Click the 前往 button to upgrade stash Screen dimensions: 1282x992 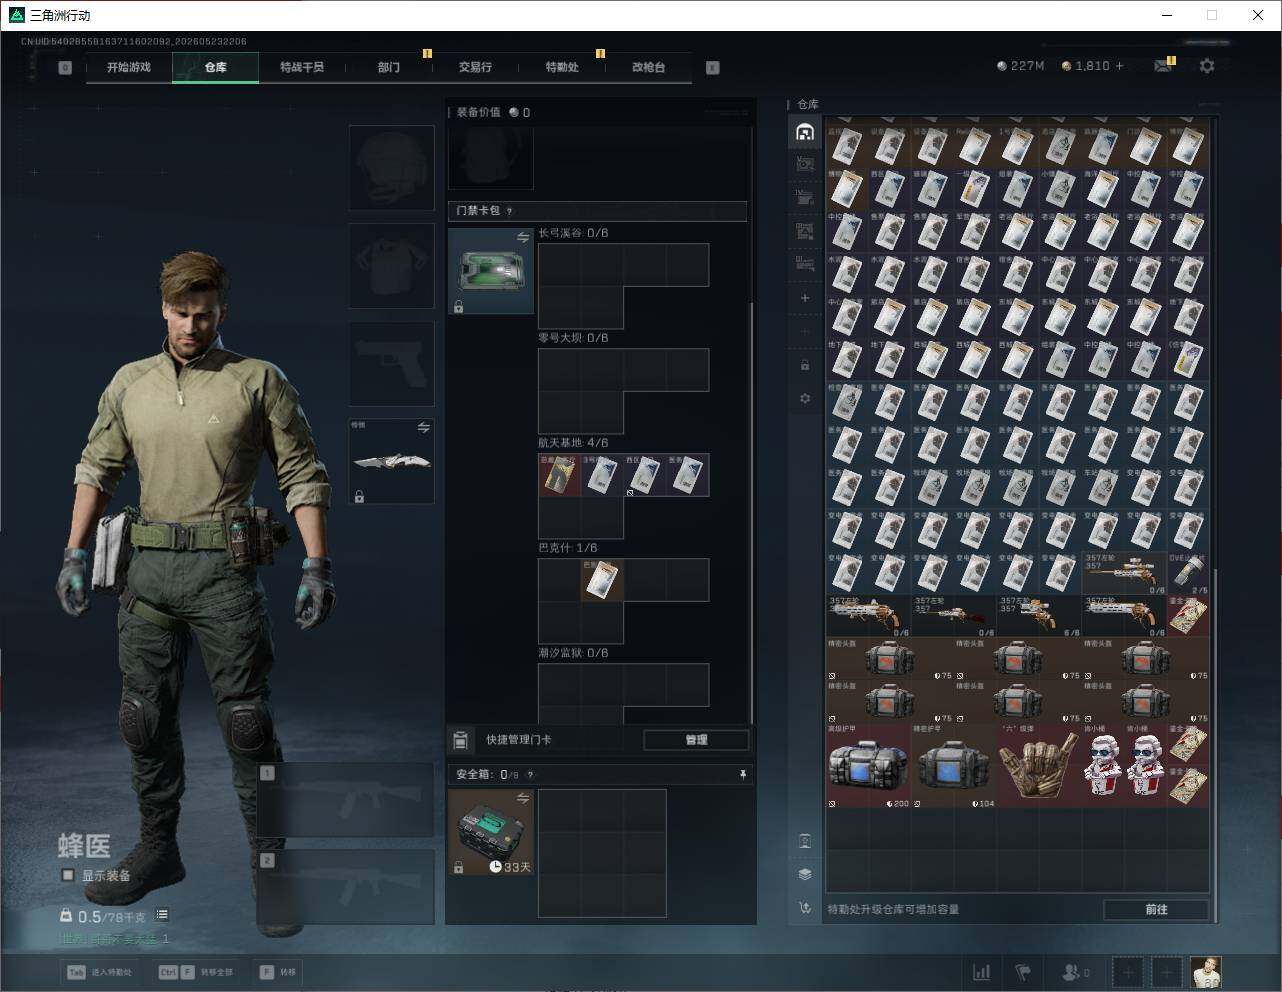[1156, 909]
